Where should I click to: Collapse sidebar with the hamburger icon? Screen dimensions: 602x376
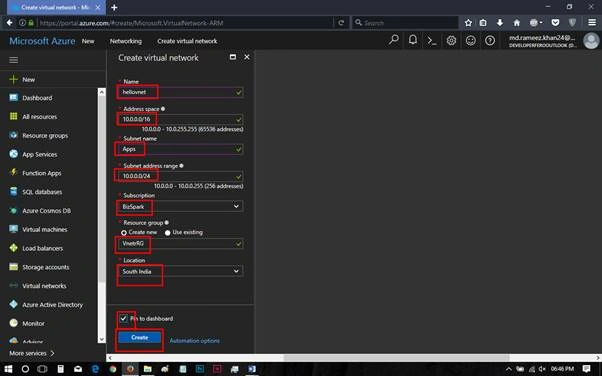pyautogui.click(x=13, y=60)
